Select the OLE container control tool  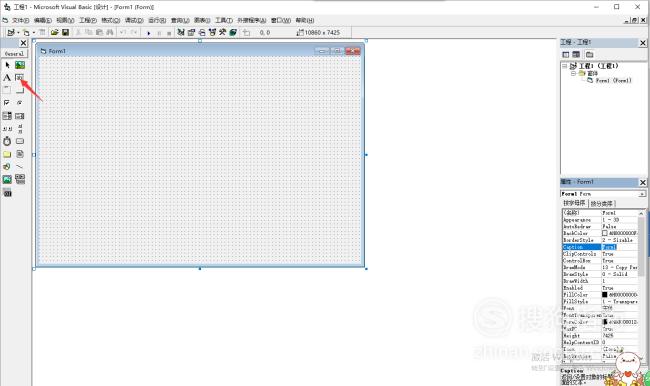pos(7,192)
